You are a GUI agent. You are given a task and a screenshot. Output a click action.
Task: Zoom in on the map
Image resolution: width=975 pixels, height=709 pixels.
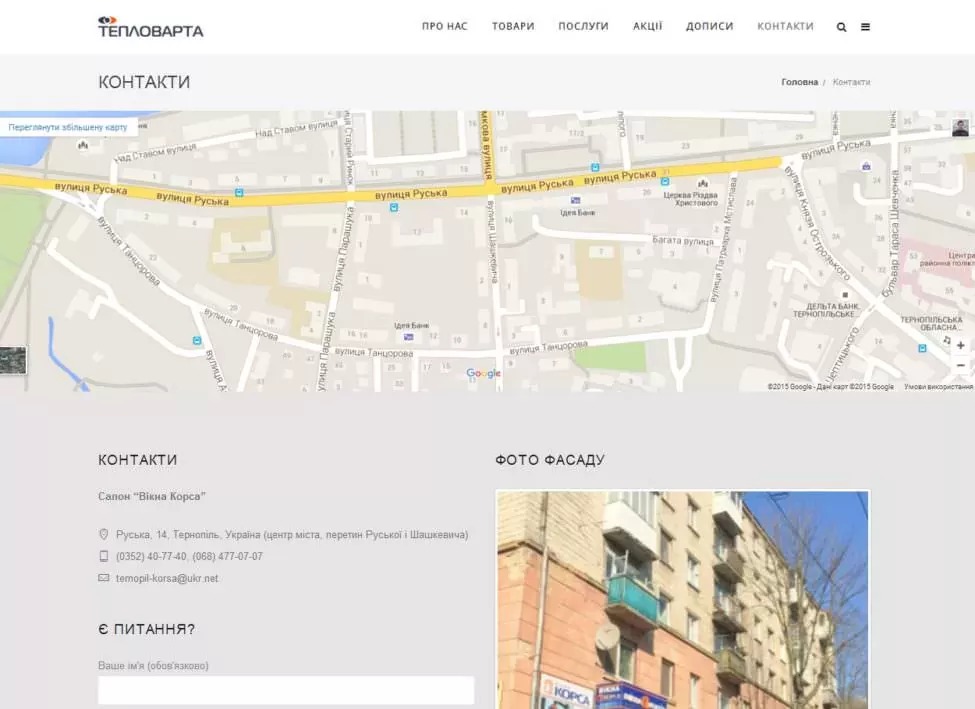tap(960, 345)
